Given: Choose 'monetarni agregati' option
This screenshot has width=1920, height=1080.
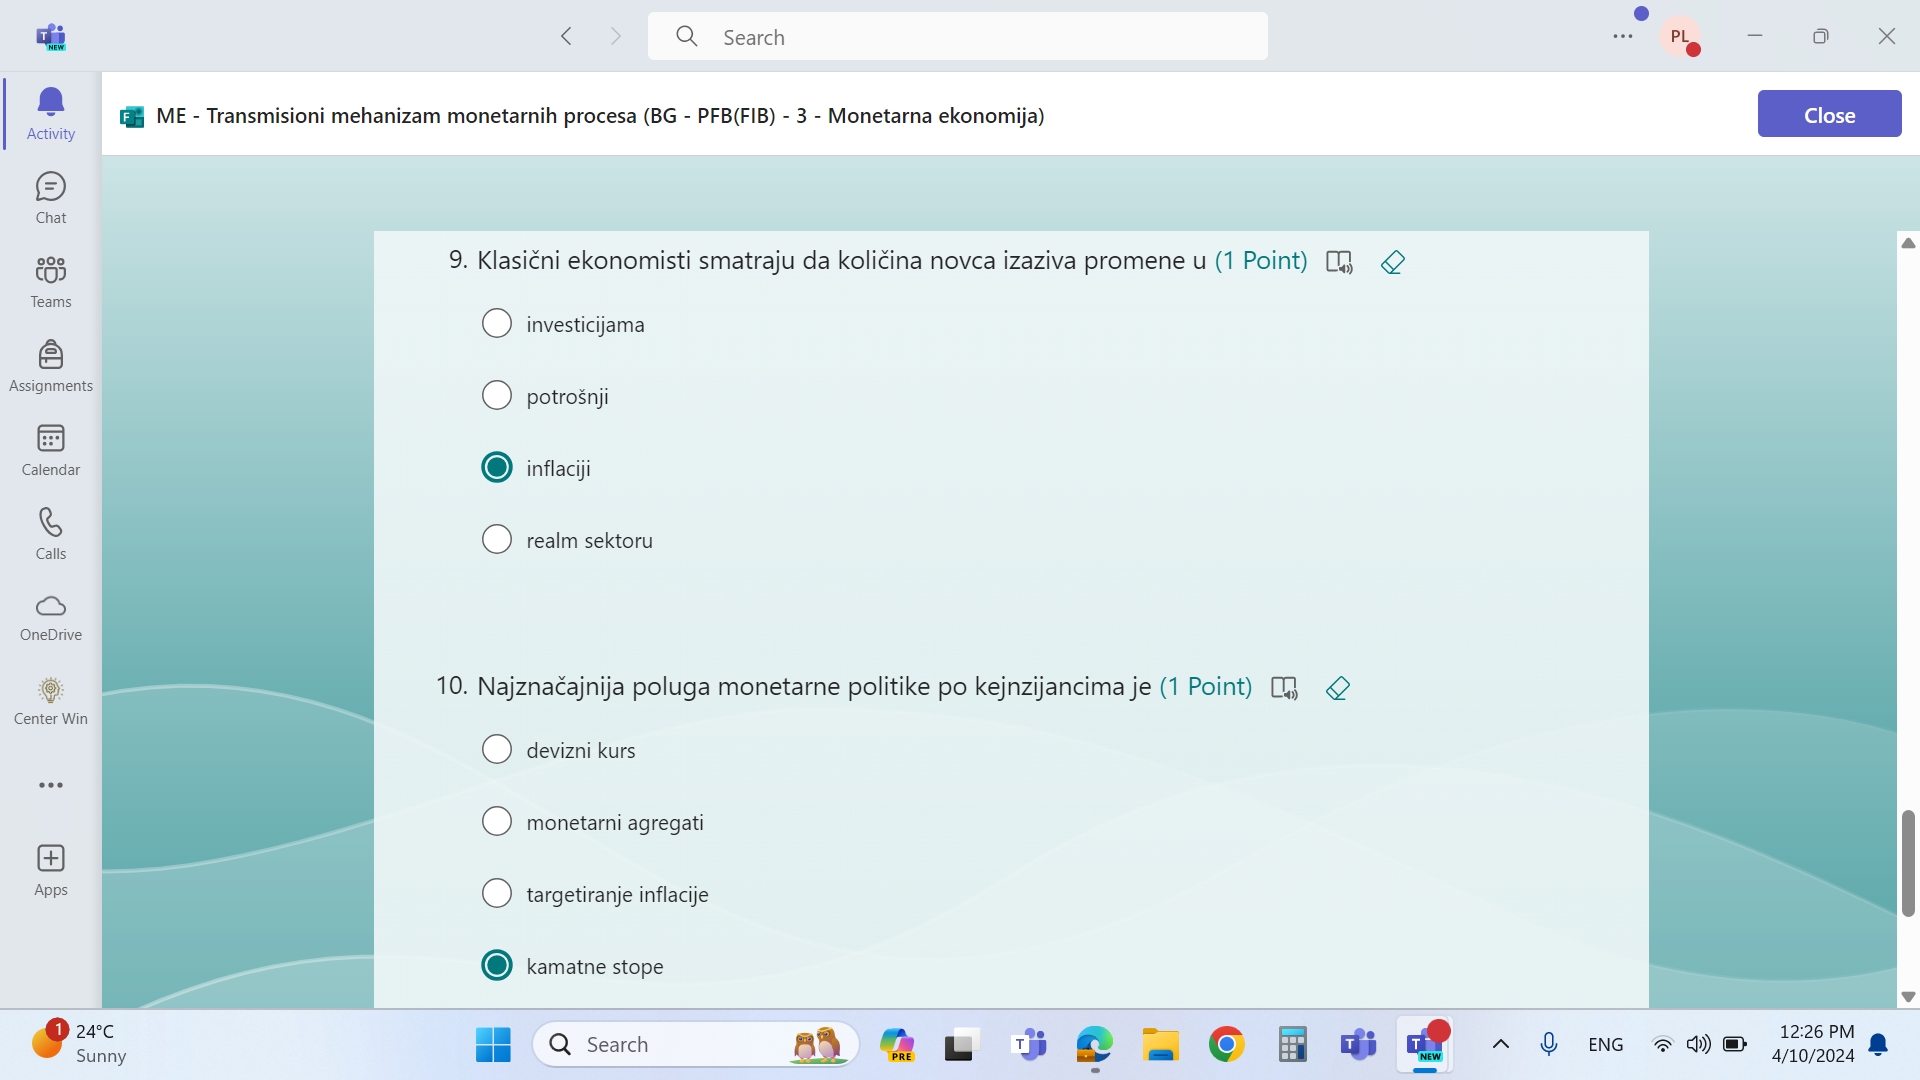Looking at the screenshot, I should pyautogui.click(x=497, y=821).
